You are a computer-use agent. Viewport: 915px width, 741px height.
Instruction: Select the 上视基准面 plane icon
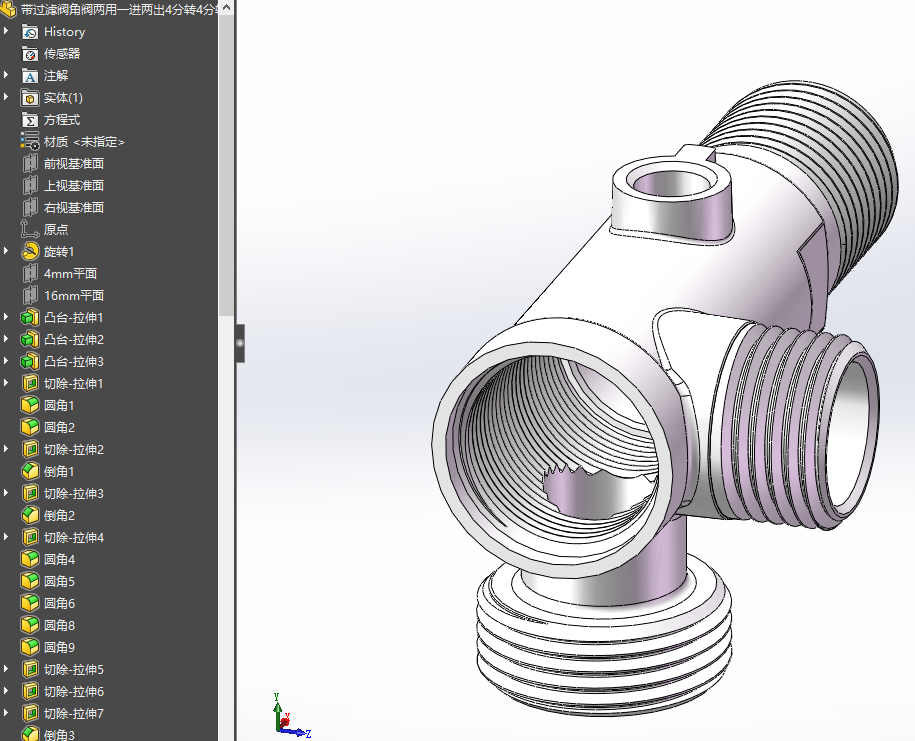click(x=30, y=186)
